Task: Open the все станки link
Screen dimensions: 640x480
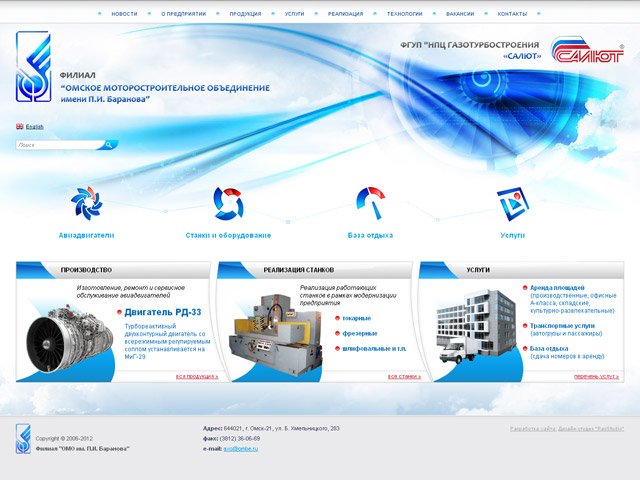Action: click(x=404, y=377)
